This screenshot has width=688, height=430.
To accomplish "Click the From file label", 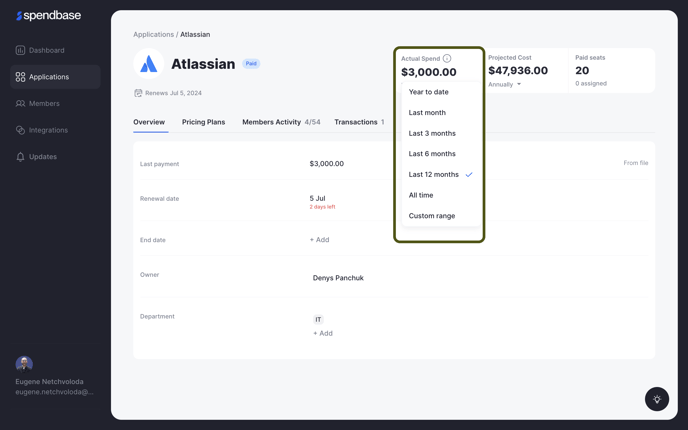I will [x=636, y=163].
